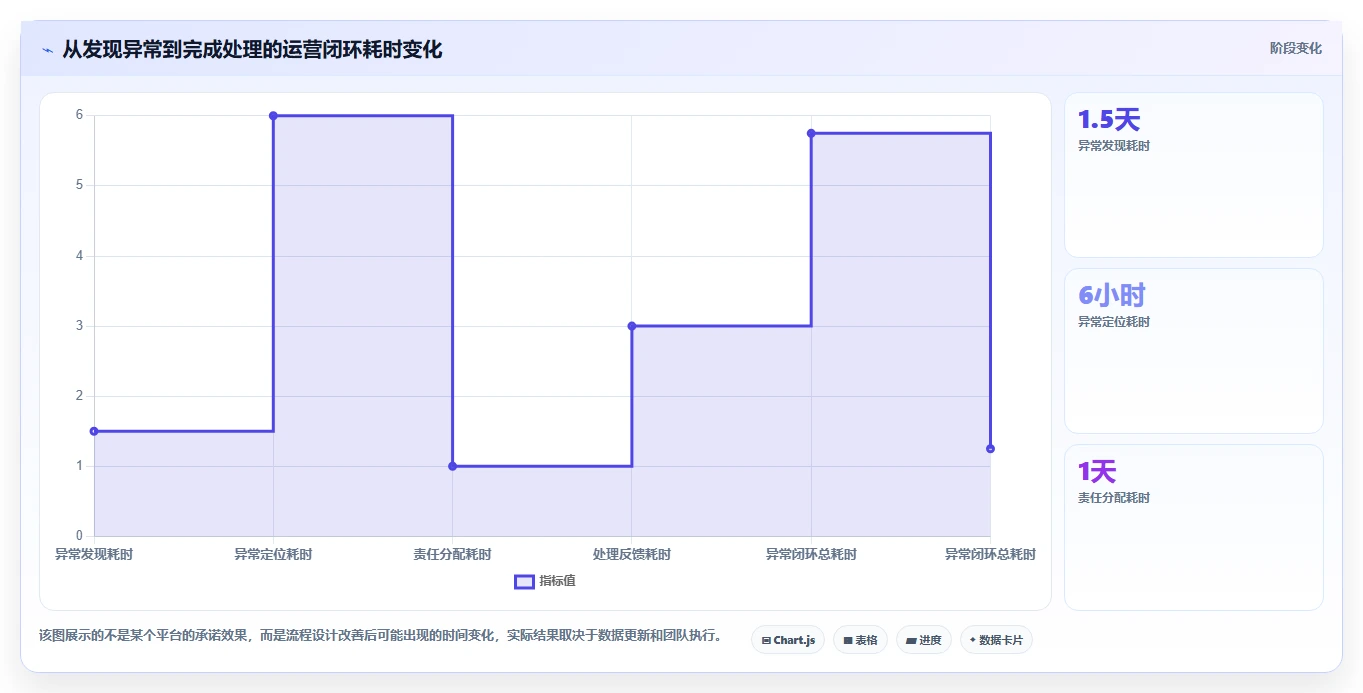Viewport: 1363px width, 693px height.
Task: Click the last data point at chart's right edge
Action: pos(990,449)
